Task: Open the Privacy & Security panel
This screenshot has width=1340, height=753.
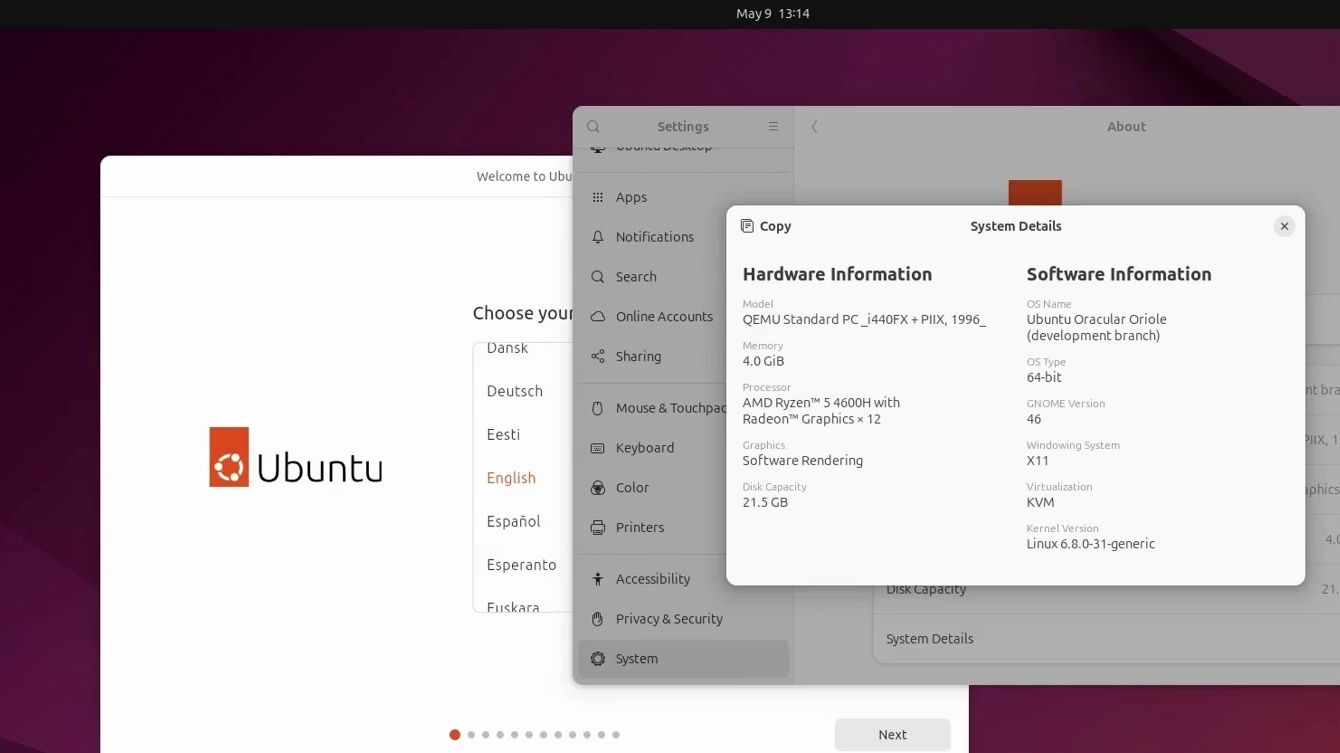Action: 684,619
